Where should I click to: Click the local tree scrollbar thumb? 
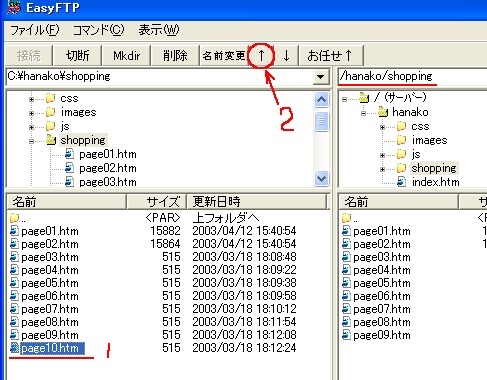click(321, 122)
